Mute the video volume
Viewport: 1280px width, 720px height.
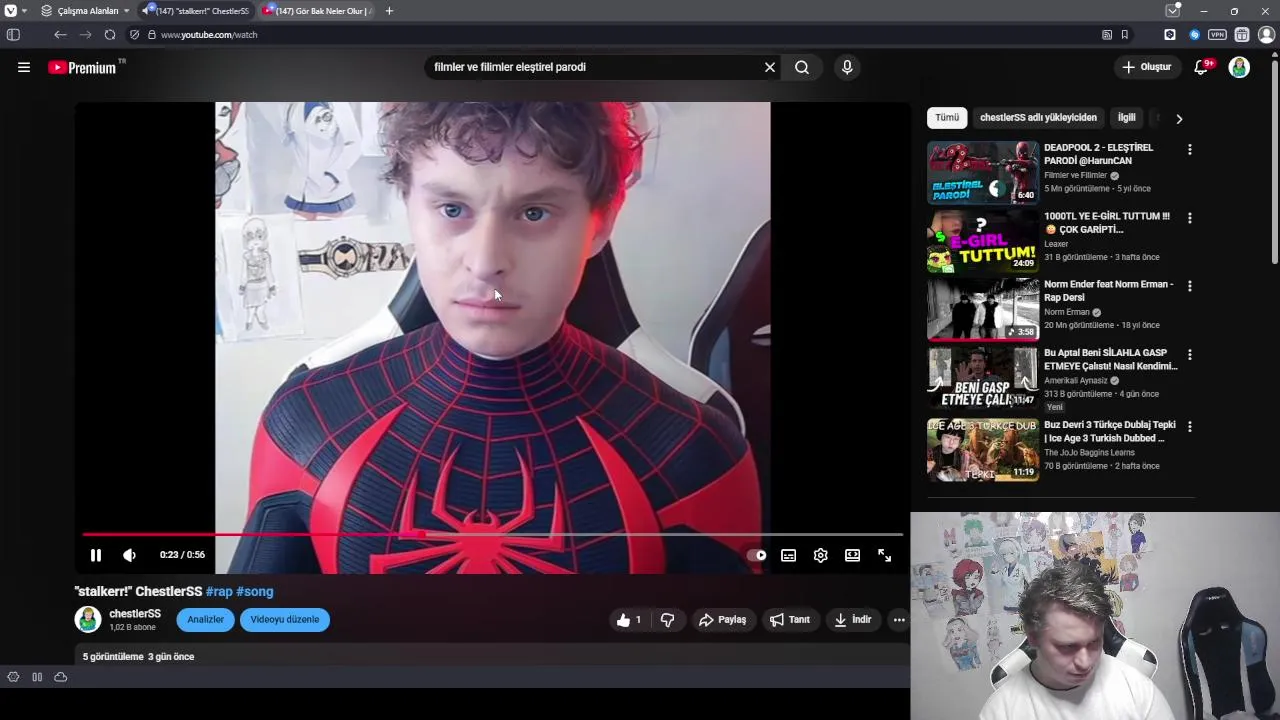coord(129,555)
